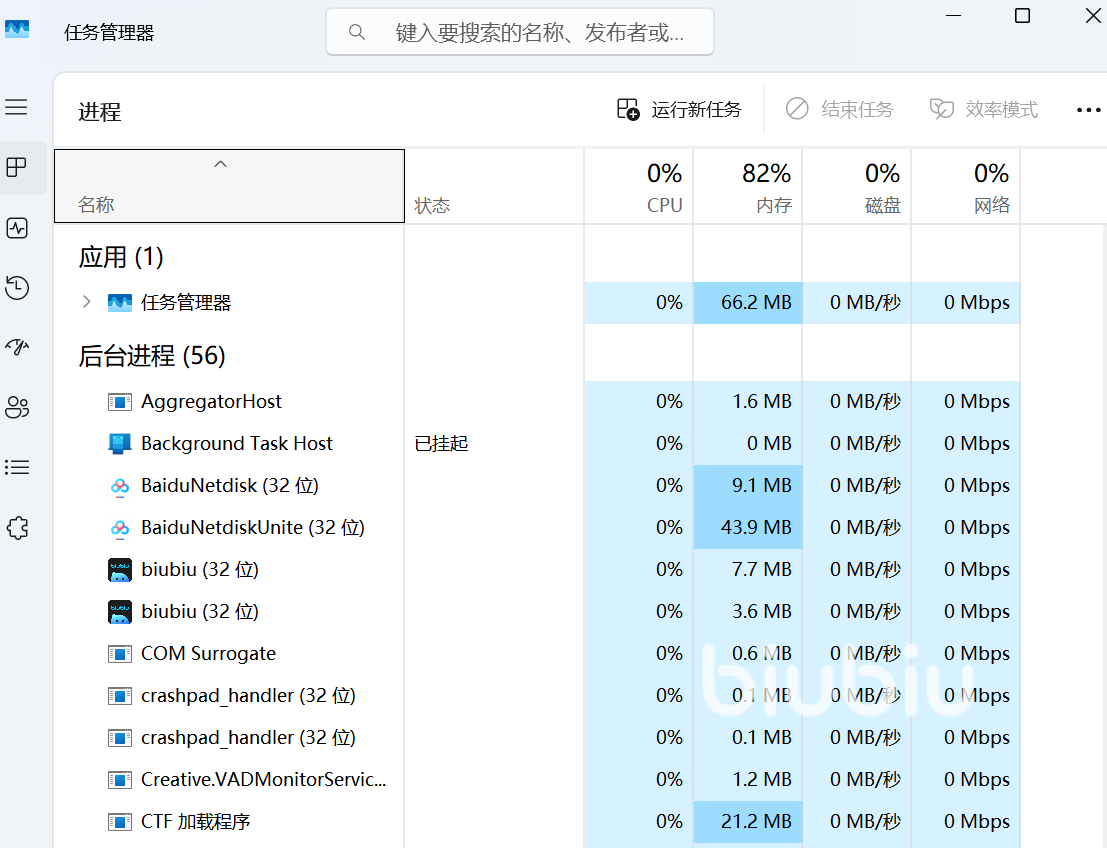Collapse the 名称 column sort arrow
The width and height of the screenshot is (1107, 848).
[x=221, y=164]
